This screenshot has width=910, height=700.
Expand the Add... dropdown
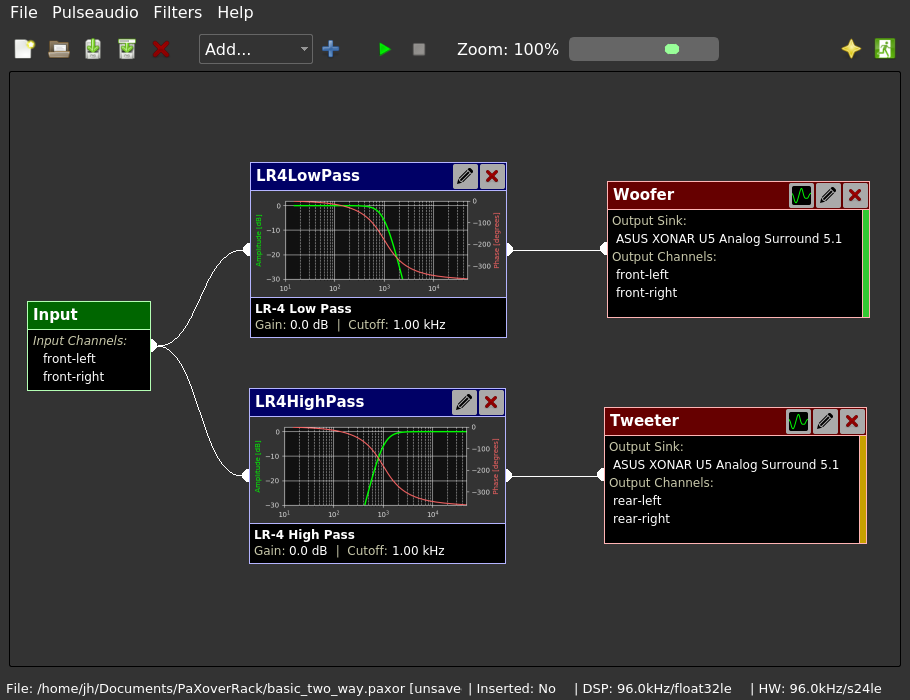pos(256,49)
